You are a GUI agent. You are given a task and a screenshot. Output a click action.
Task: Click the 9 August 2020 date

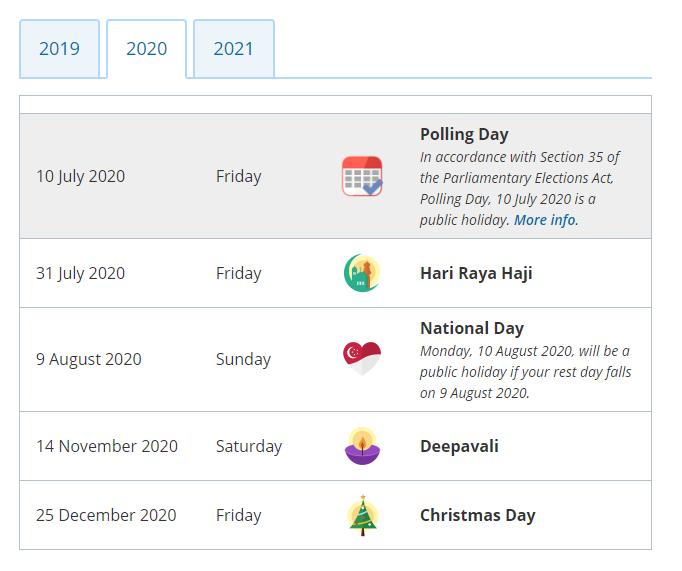point(89,360)
